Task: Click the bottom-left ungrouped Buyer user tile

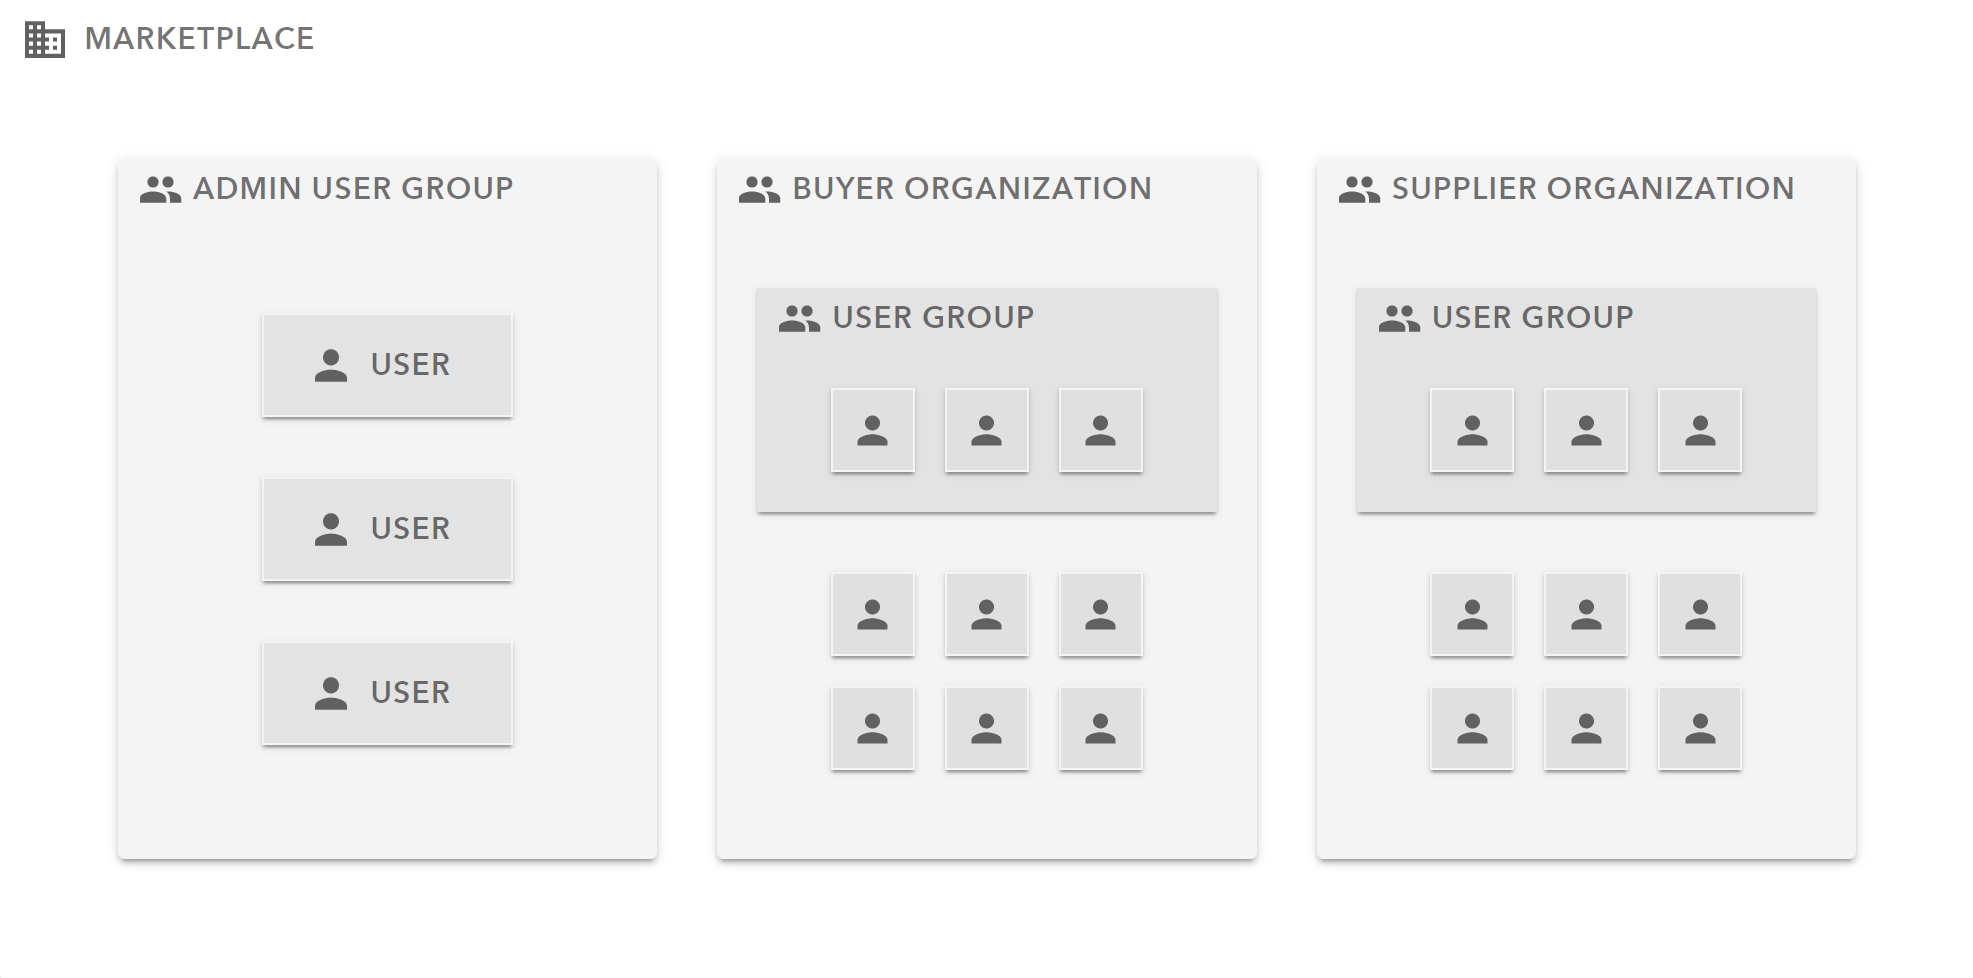Action: pyautogui.click(x=873, y=728)
